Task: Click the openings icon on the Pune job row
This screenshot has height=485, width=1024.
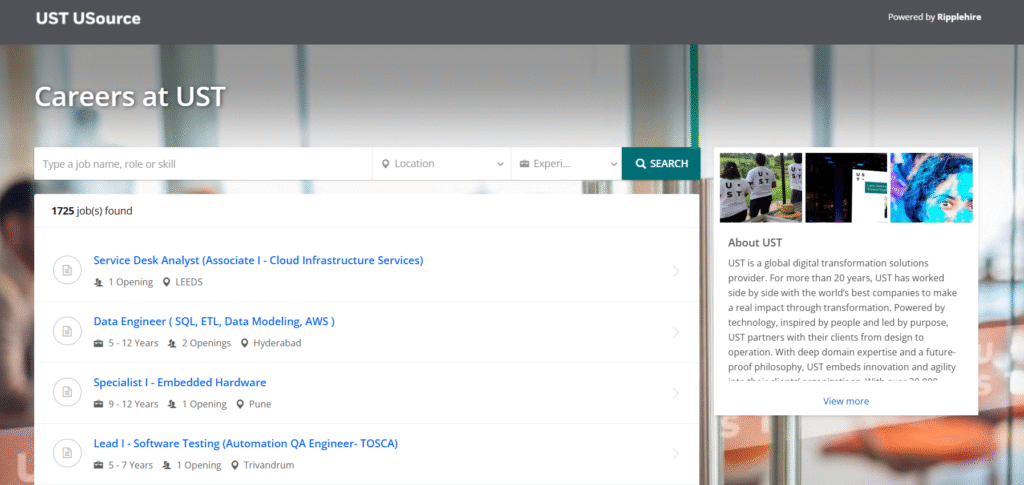Action: [172, 404]
